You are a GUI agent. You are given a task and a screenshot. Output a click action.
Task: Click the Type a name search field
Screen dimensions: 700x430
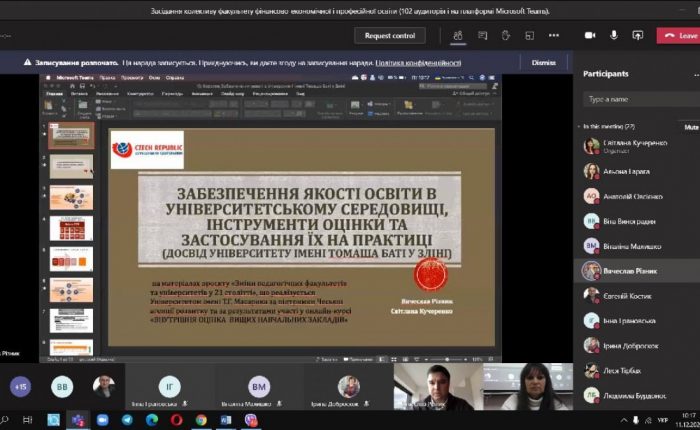coord(642,99)
